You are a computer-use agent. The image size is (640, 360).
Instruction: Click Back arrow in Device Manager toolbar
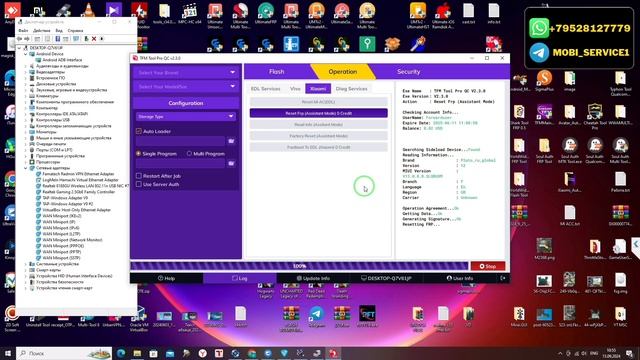(x=19, y=39)
